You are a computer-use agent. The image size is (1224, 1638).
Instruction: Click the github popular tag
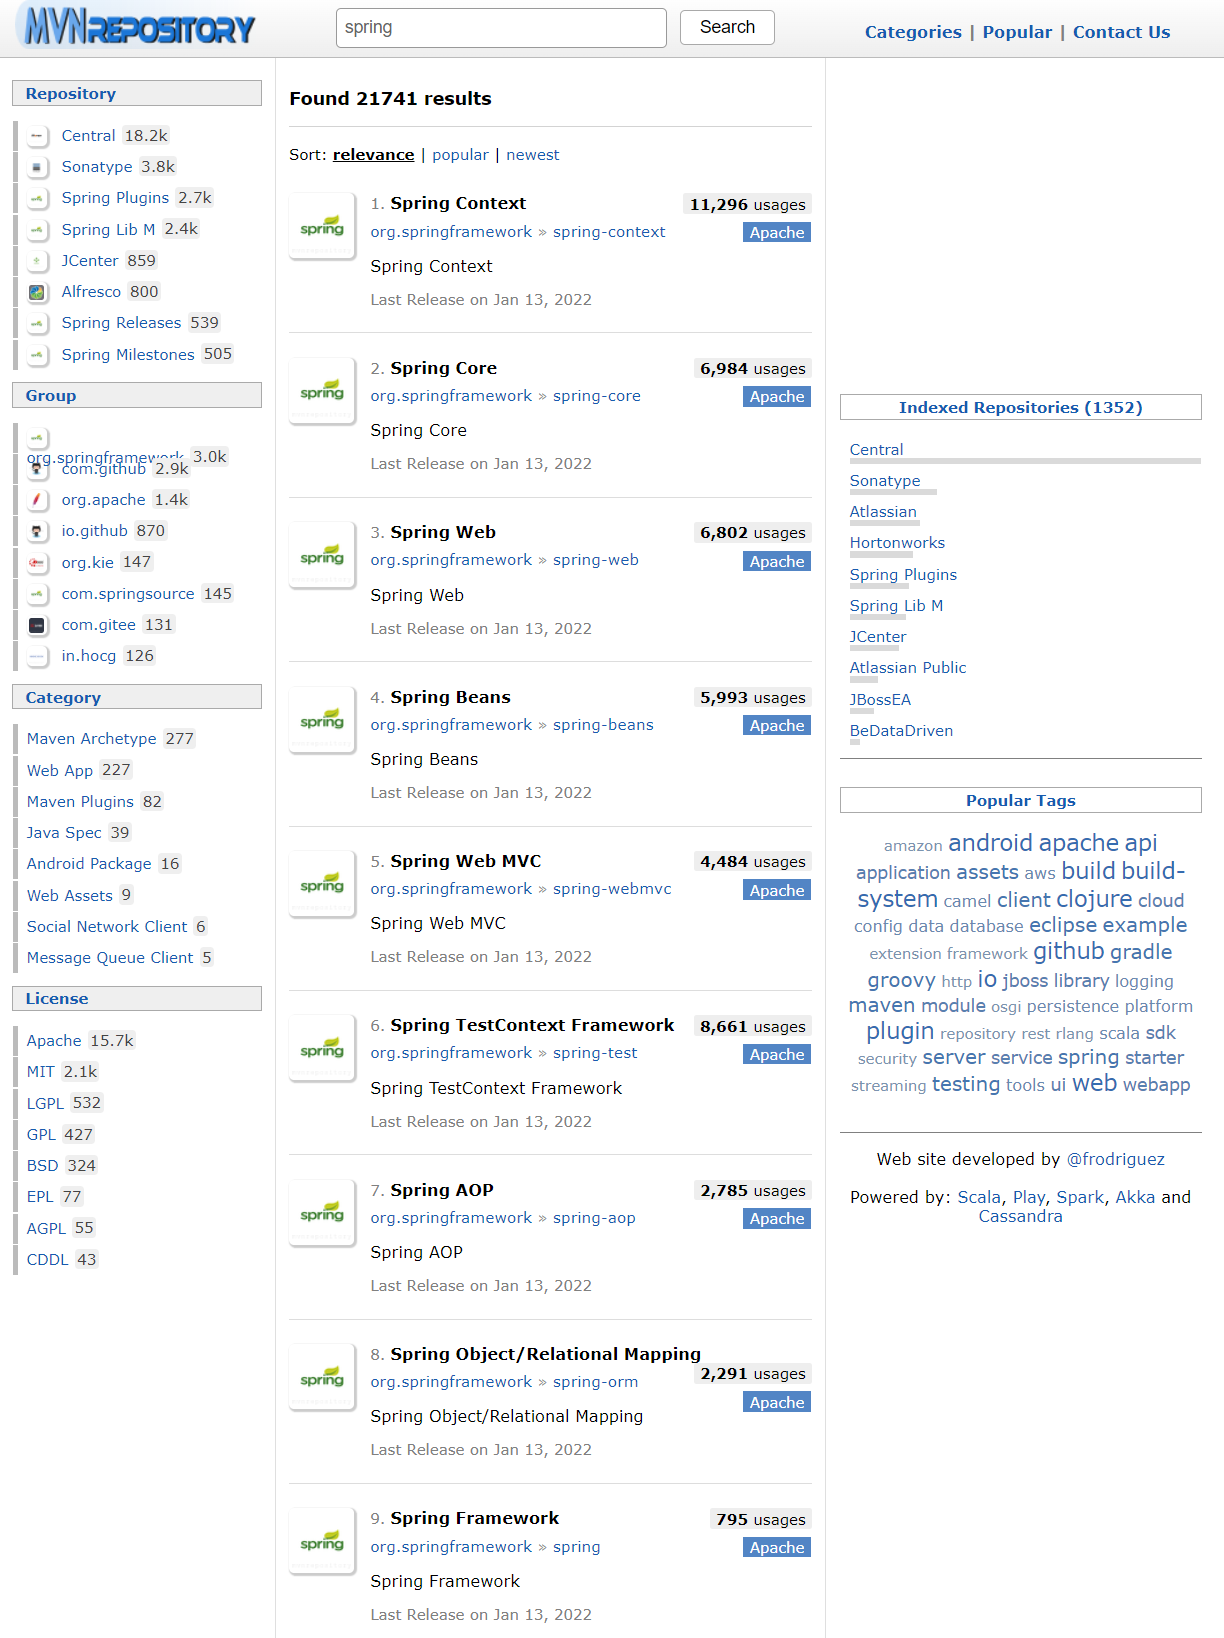click(x=1068, y=951)
